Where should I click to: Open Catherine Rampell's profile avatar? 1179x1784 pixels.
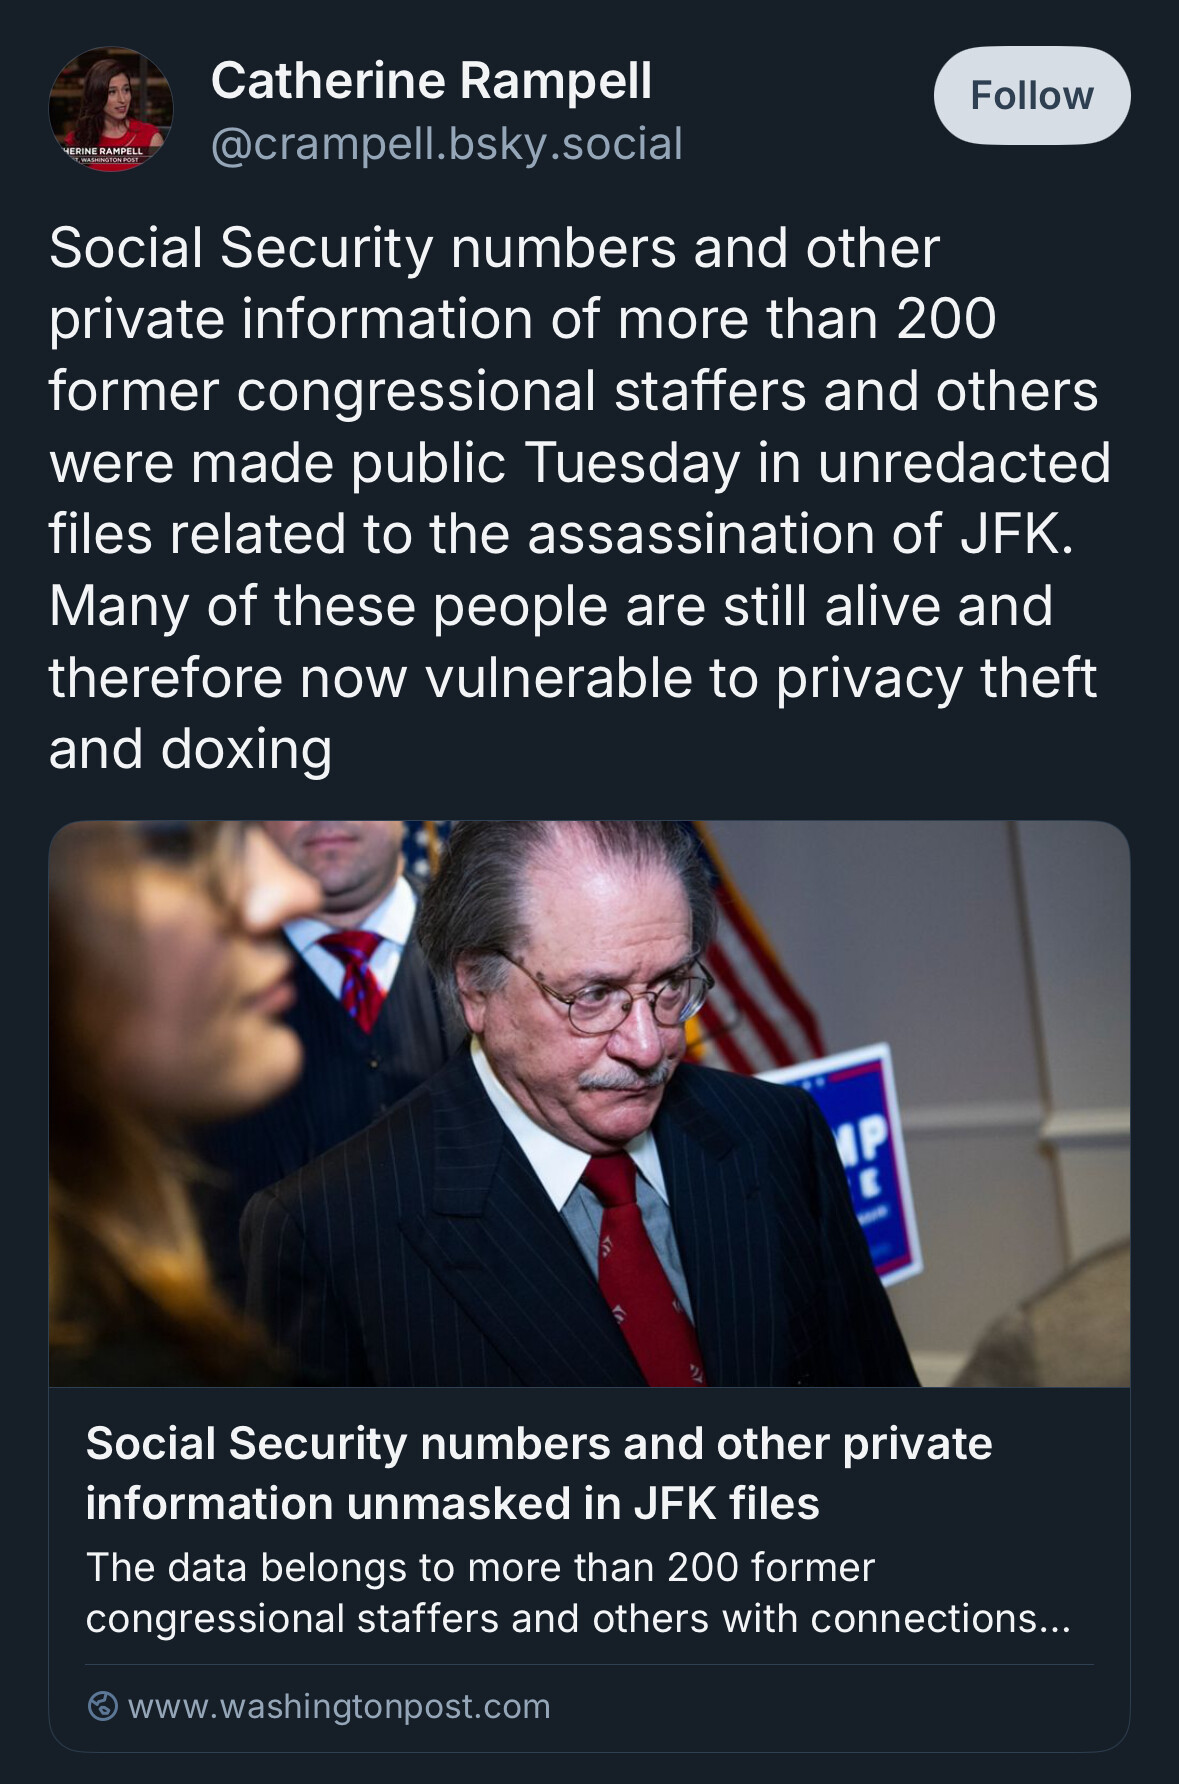tap(110, 109)
